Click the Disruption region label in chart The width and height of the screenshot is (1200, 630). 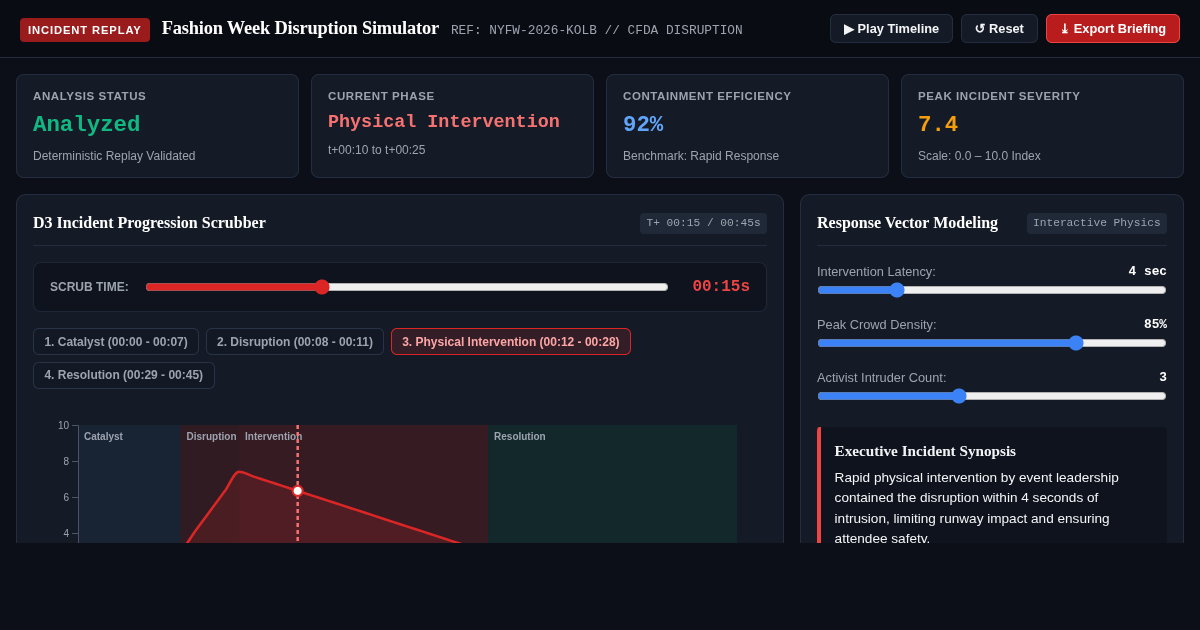point(211,437)
